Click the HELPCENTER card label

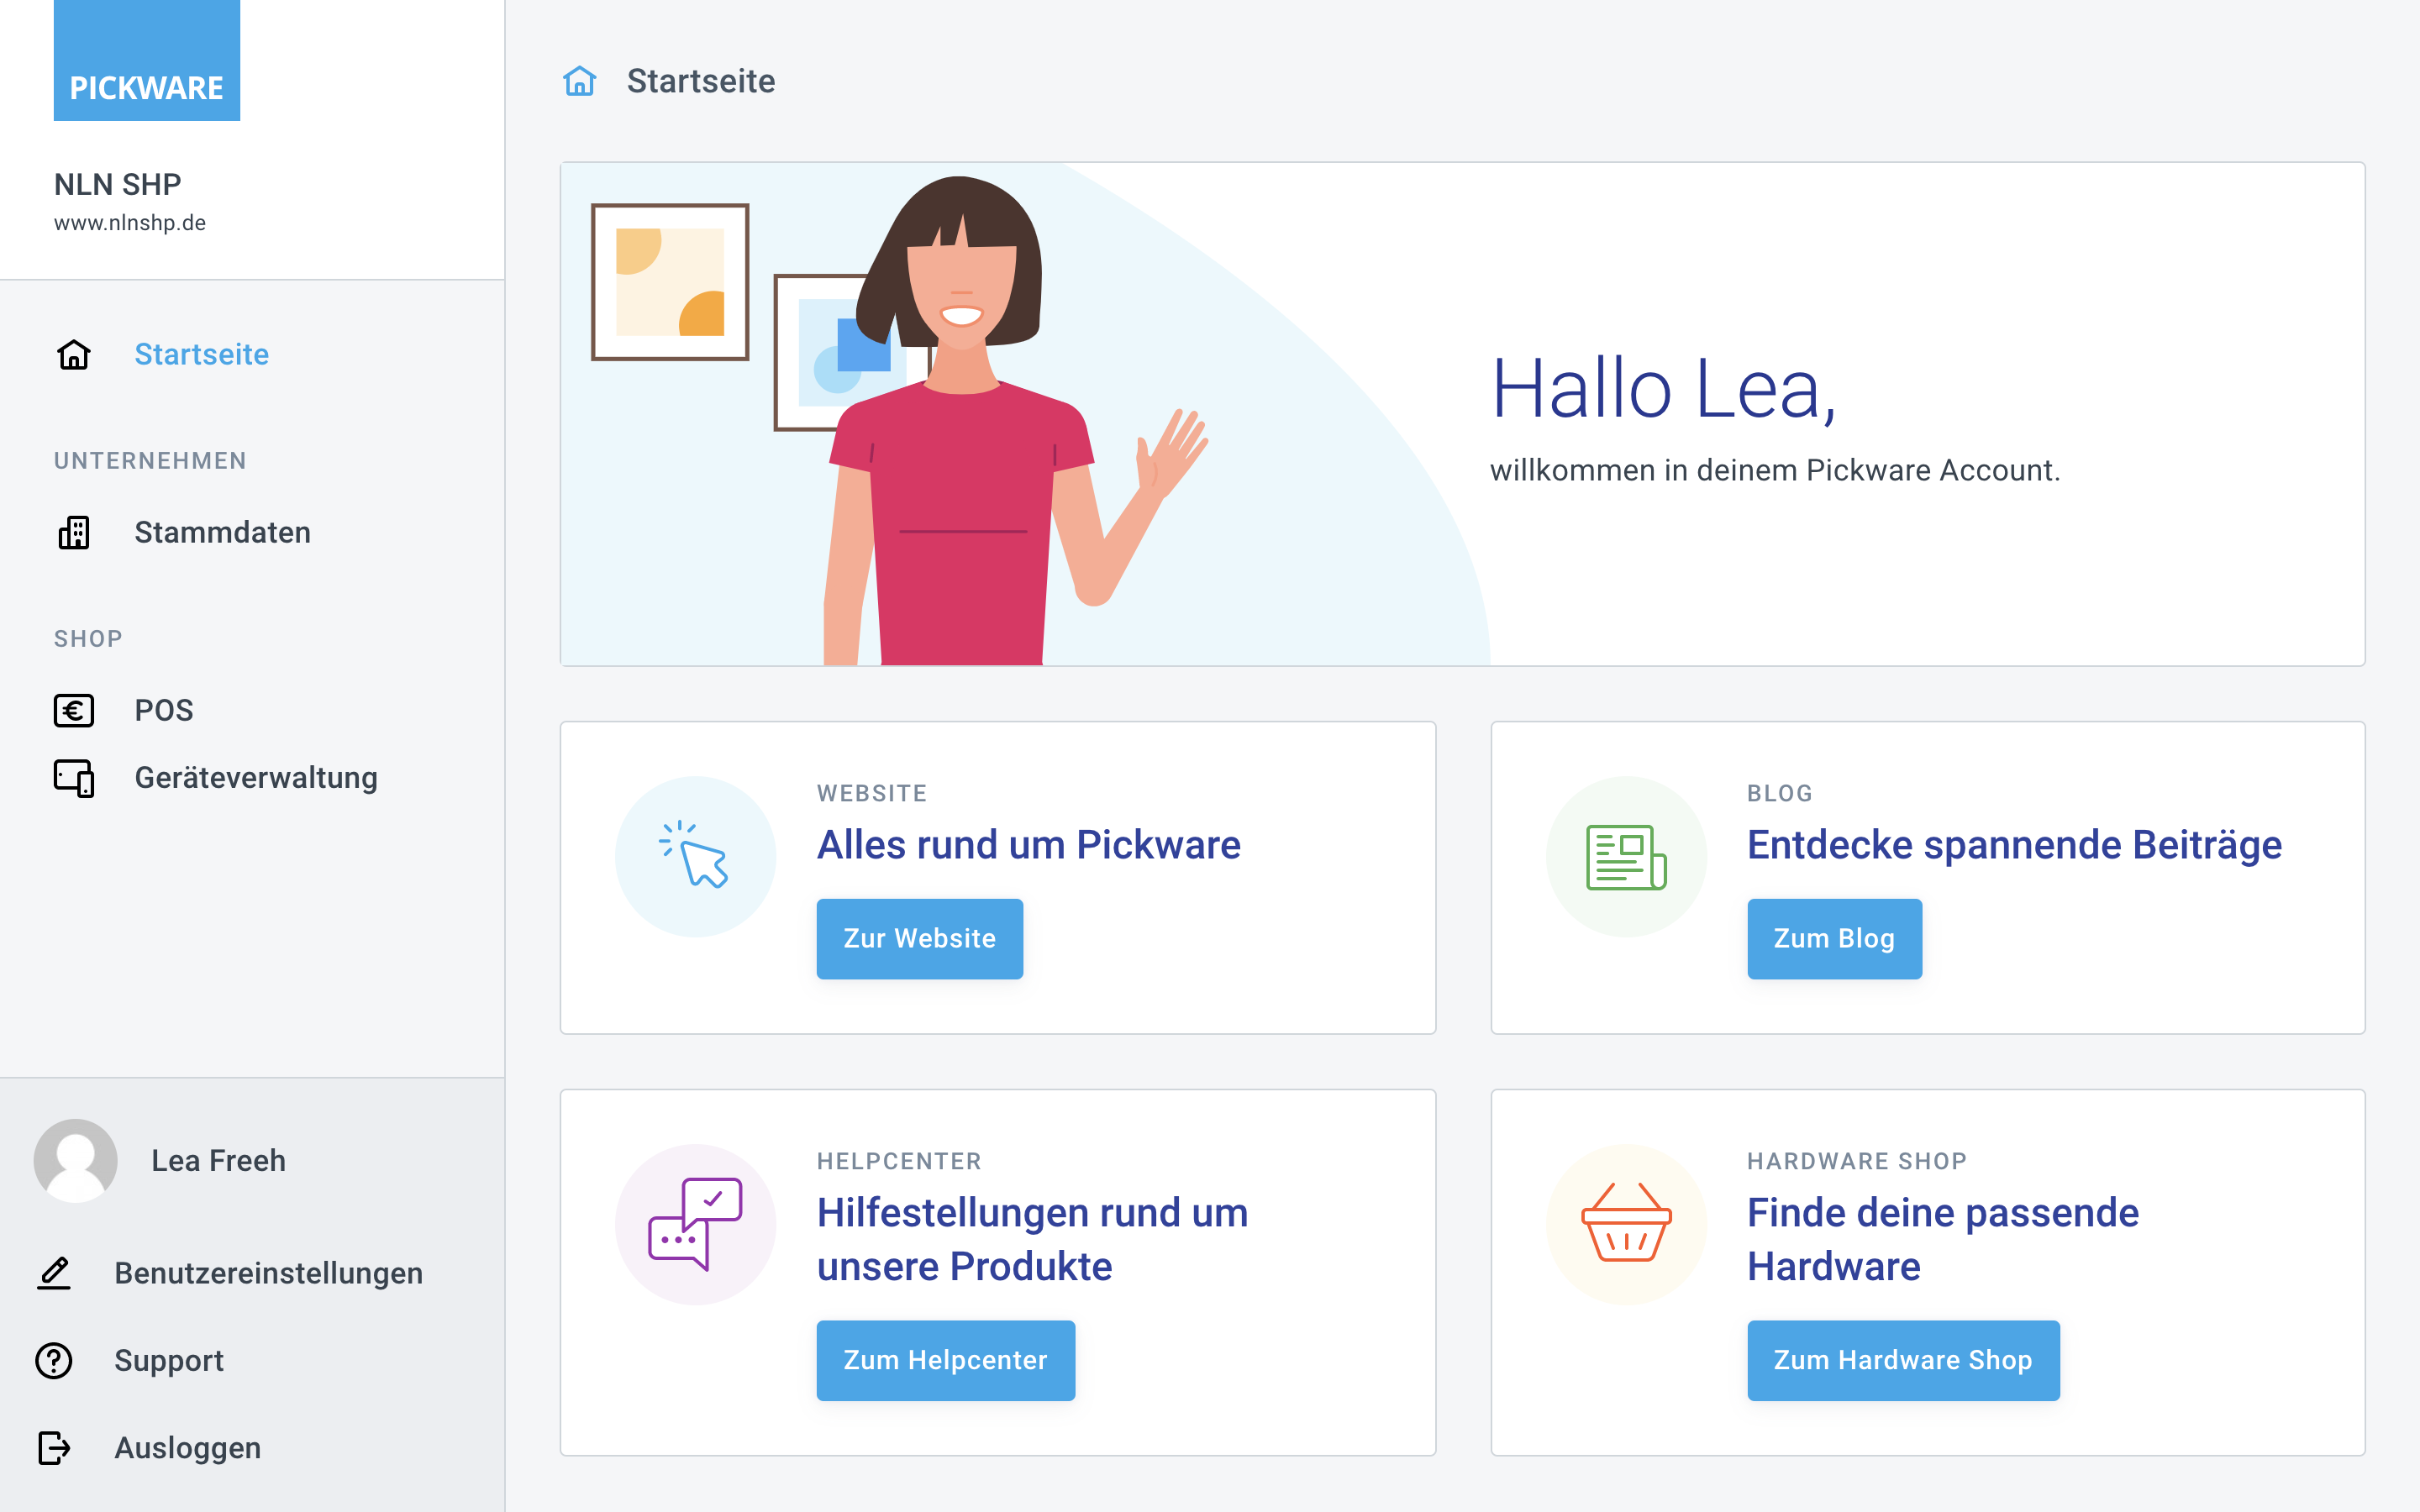point(899,1161)
